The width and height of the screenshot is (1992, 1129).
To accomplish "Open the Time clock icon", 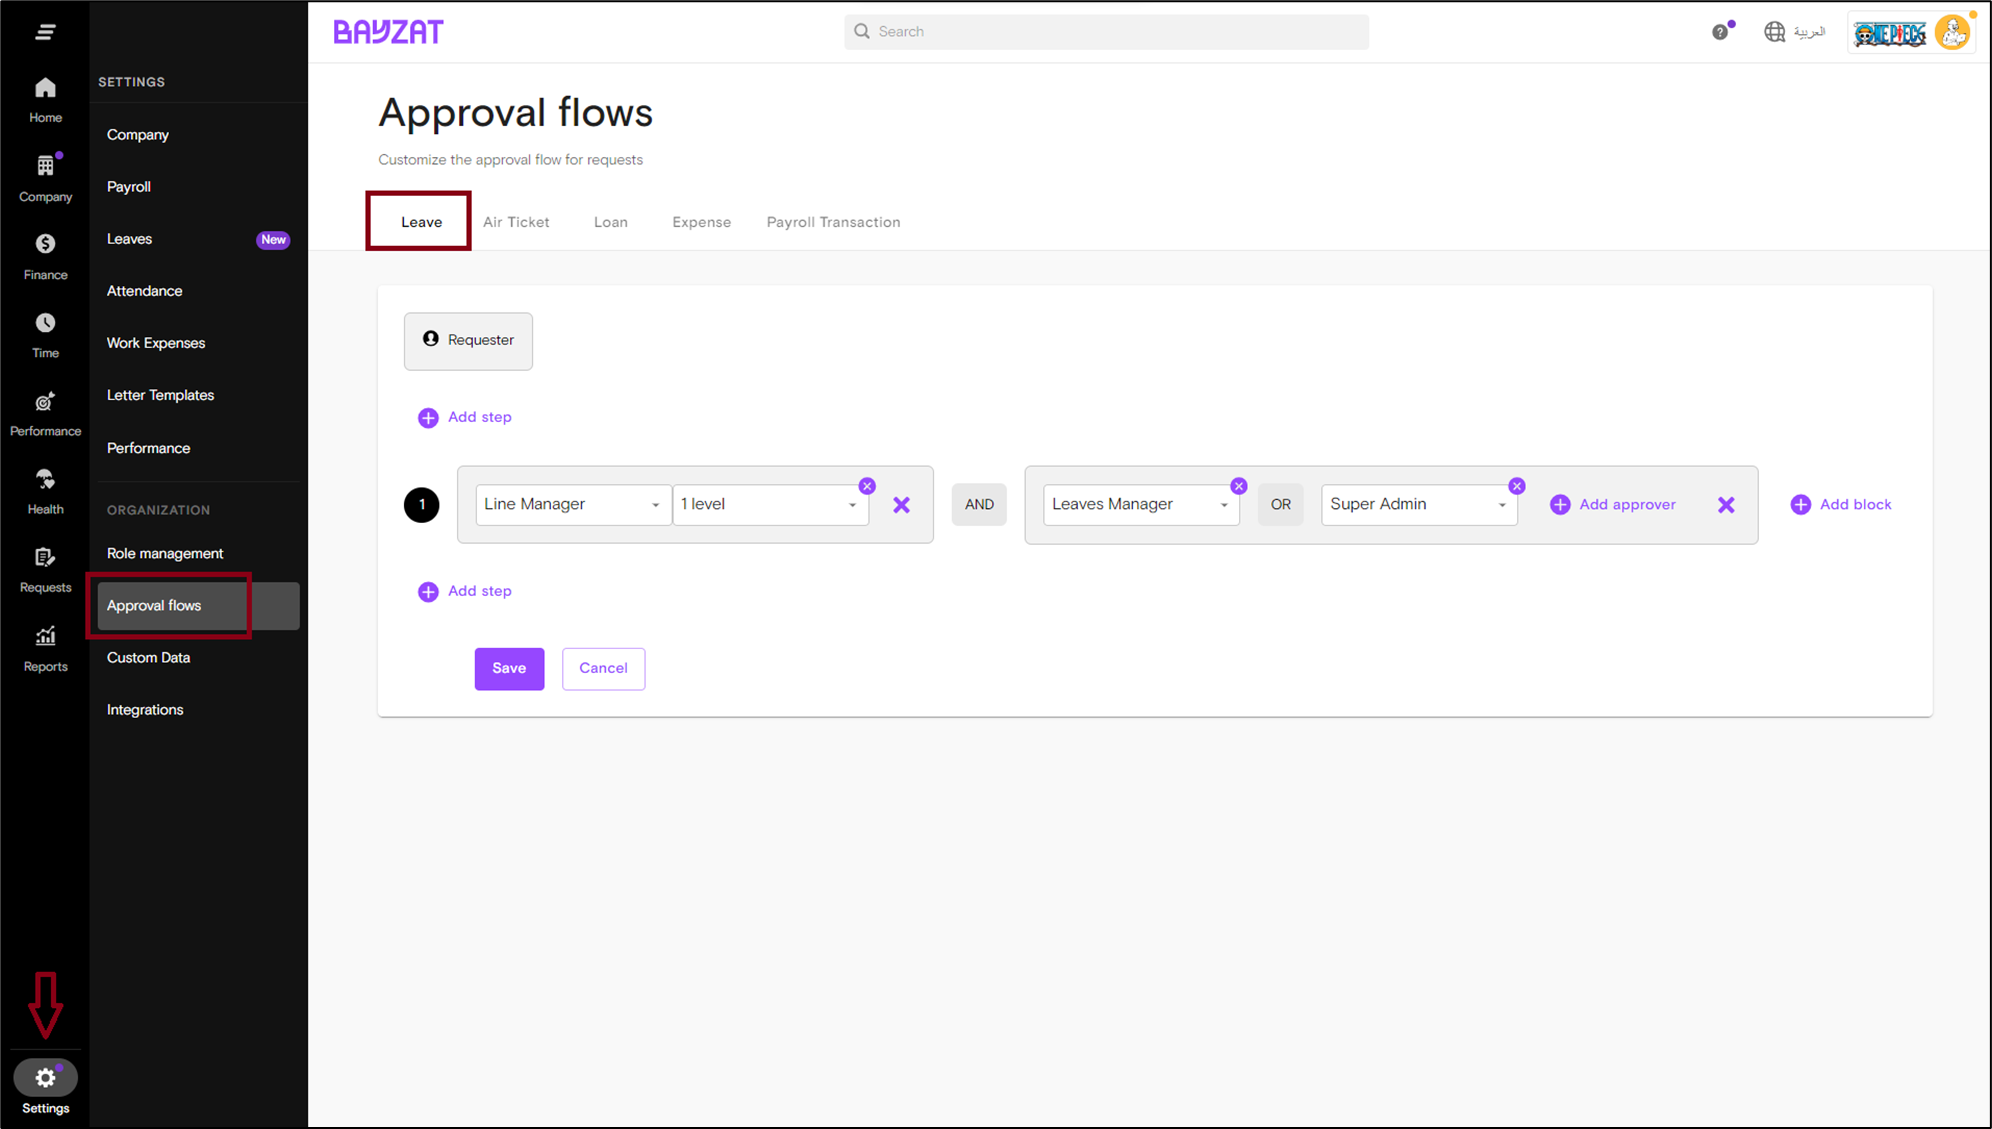I will [x=45, y=323].
